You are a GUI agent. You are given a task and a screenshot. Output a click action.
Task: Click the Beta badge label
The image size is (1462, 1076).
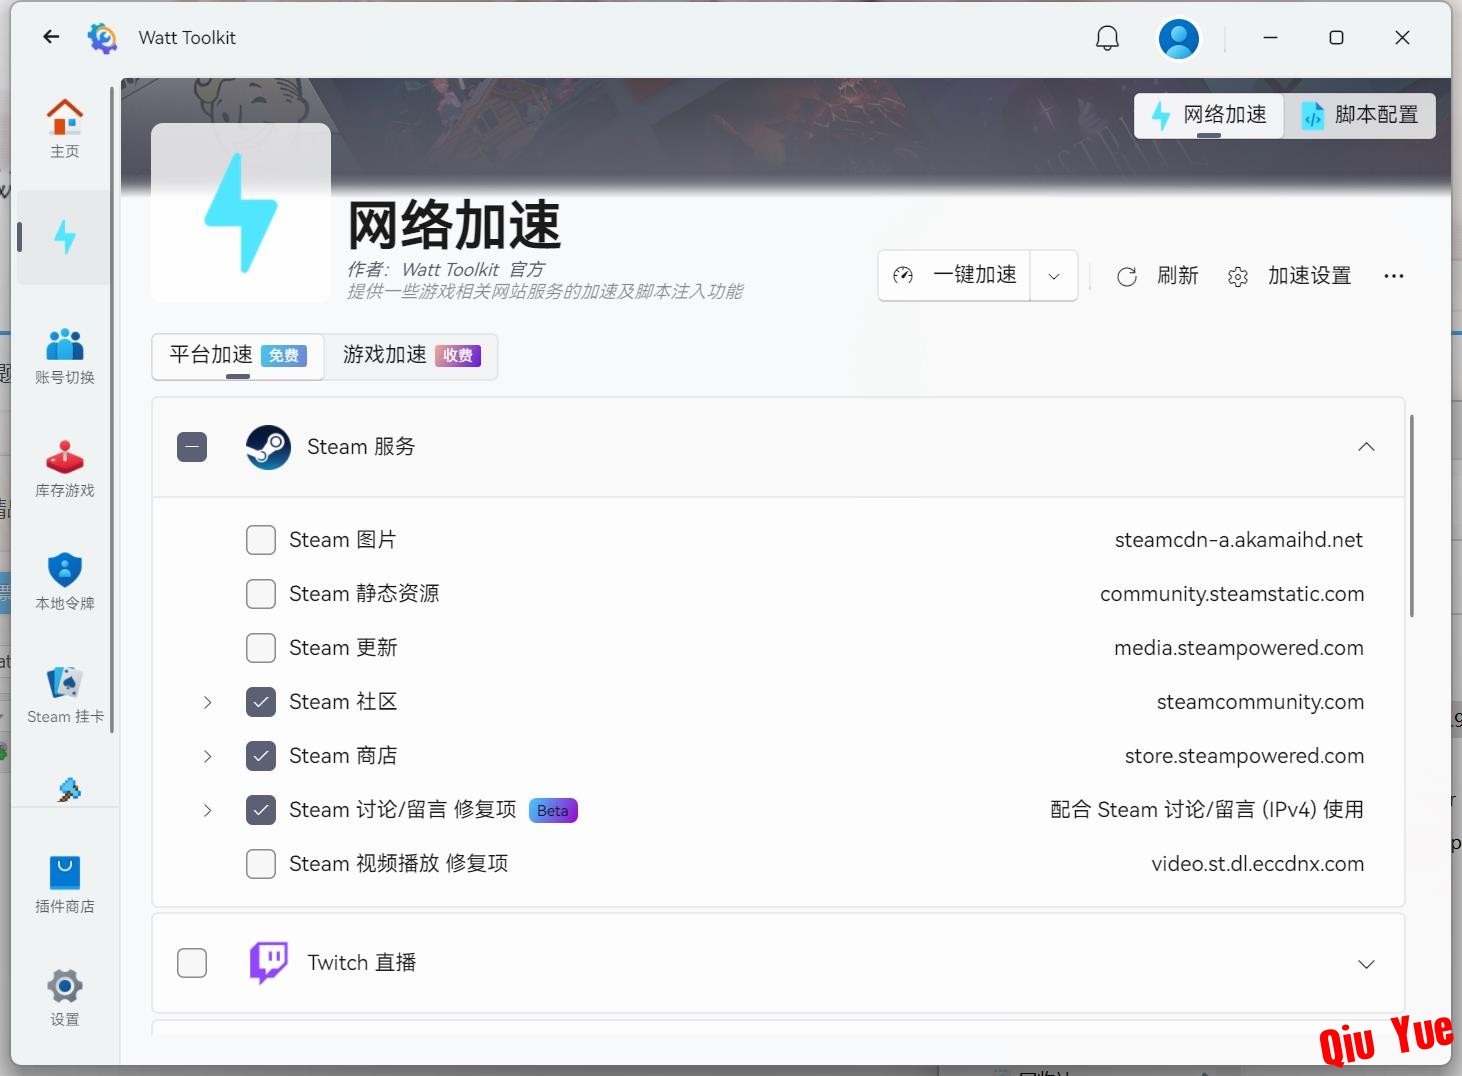coord(553,811)
